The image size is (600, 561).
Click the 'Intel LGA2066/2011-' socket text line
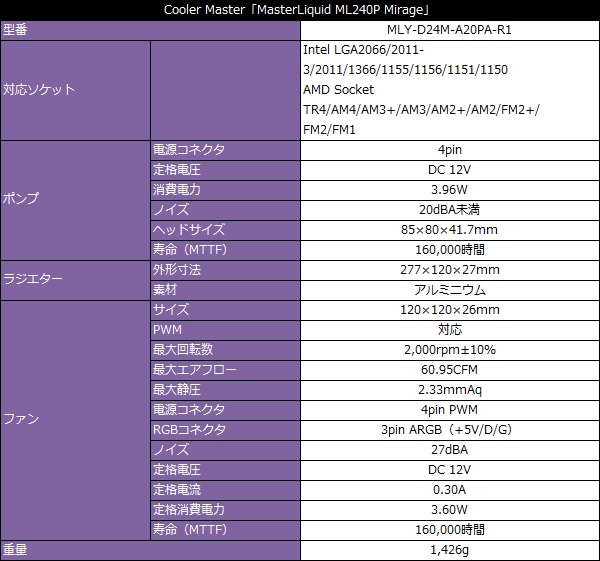[364, 50]
